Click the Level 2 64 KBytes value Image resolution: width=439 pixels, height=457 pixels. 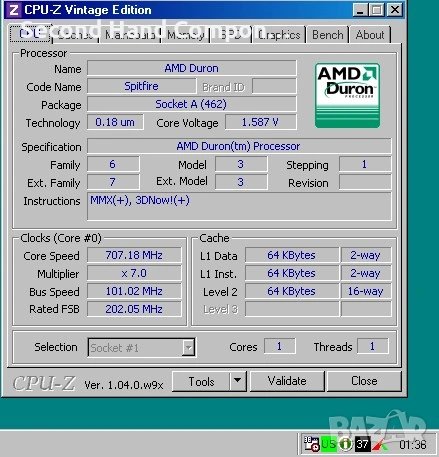pyautogui.click(x=292, y=291)
